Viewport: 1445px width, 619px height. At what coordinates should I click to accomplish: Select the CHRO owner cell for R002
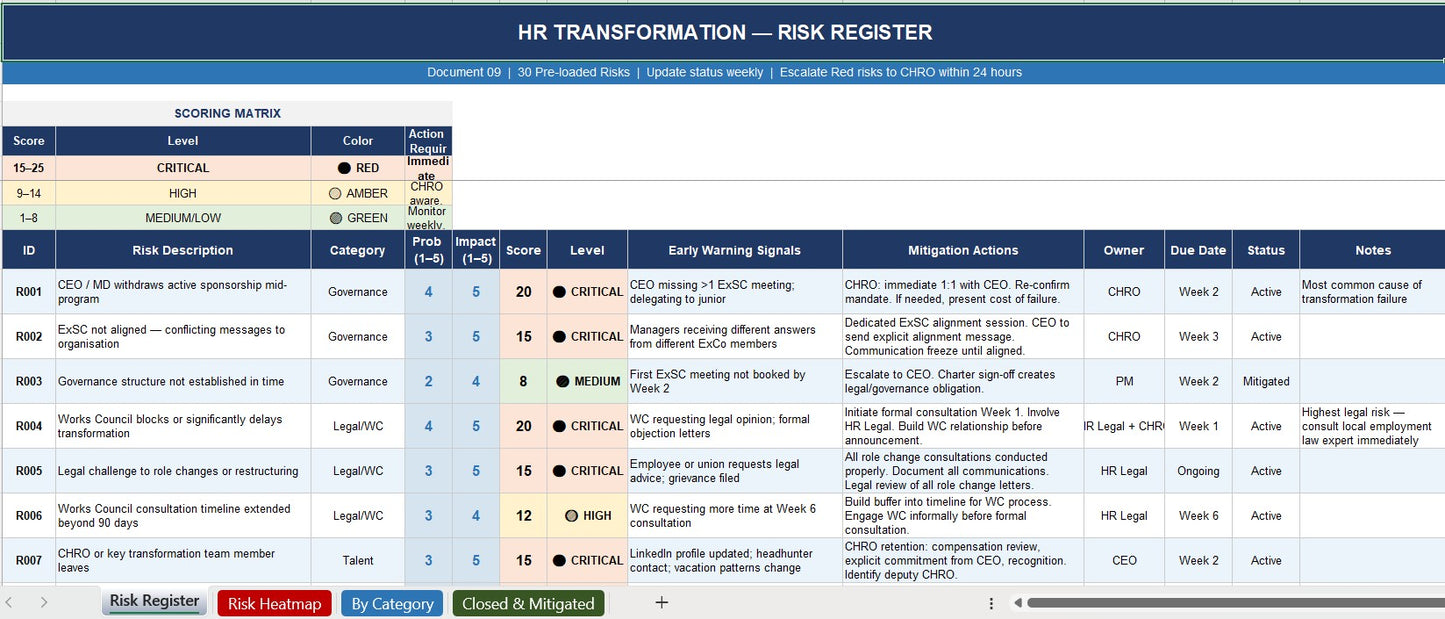1123,336
